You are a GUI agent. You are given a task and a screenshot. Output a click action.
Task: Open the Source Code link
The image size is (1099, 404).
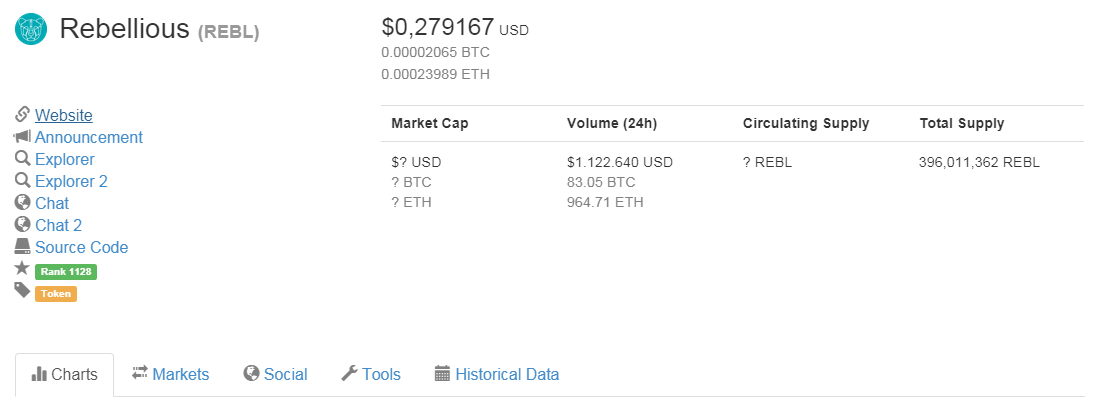82,248
